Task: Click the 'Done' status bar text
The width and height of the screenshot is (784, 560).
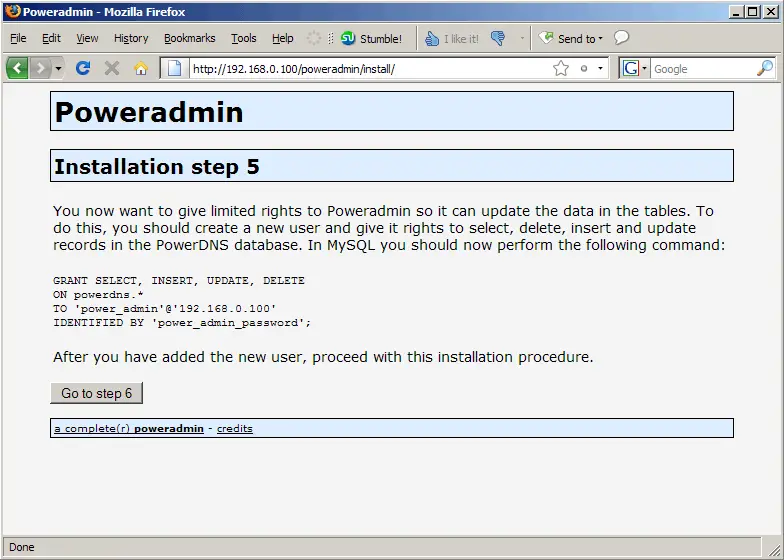Action: click(22, 547)
